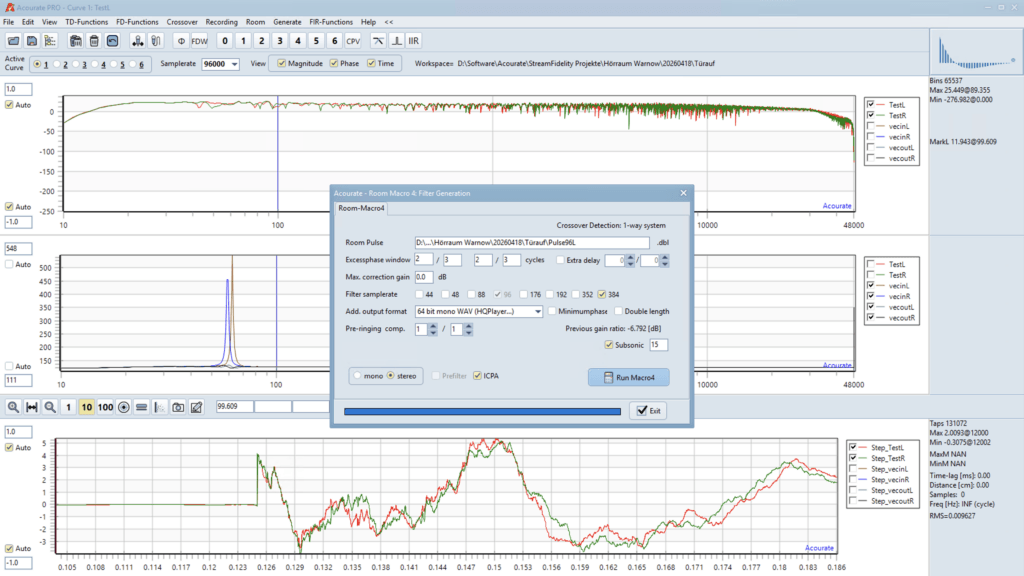Select the mono radio button
This screenshot has width=1024, height=576.
pyautogui.click(x=357, y=376)
